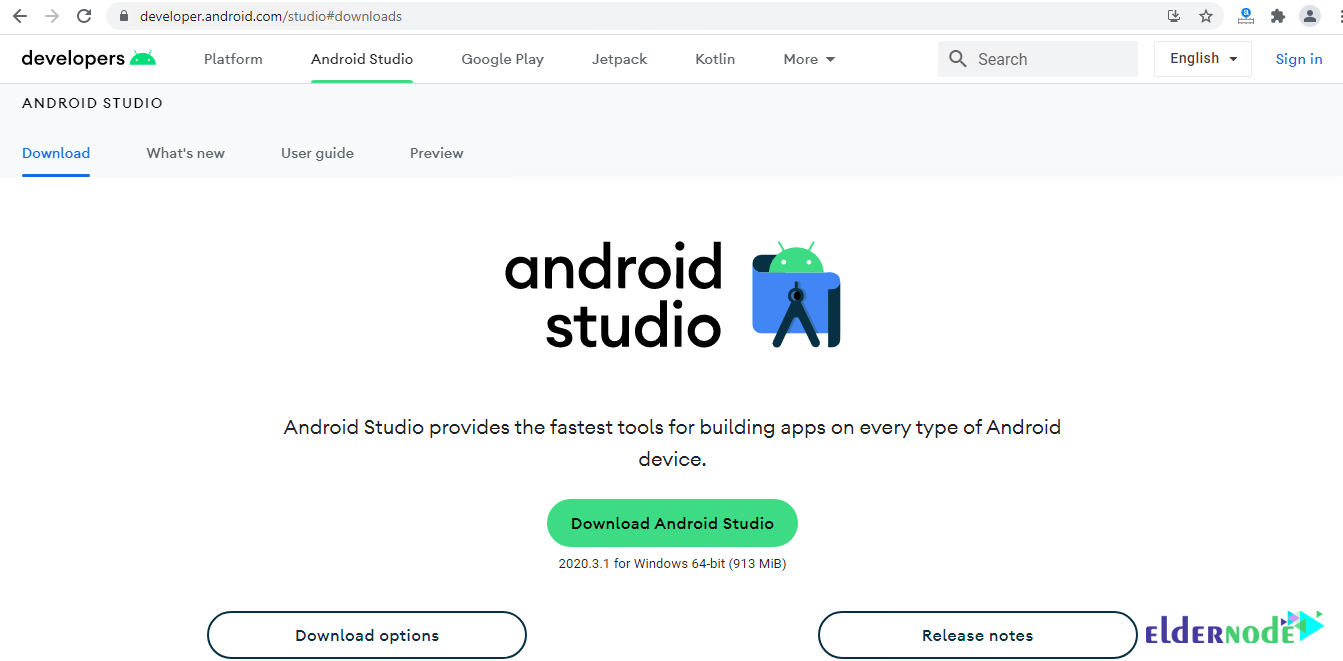Open Download options
The height and width of the screenshot is (661, 1343).
366,635
